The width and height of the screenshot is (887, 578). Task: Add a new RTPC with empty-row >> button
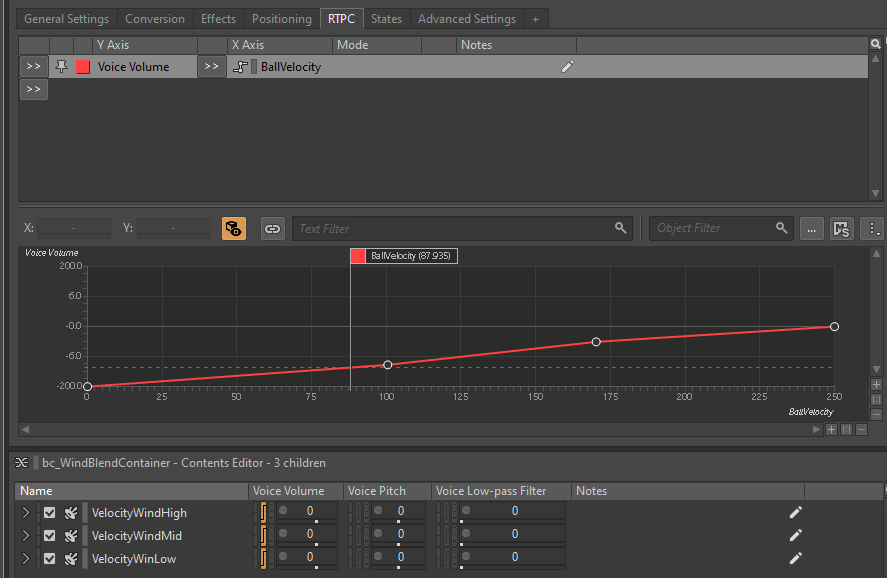point(33,90)
